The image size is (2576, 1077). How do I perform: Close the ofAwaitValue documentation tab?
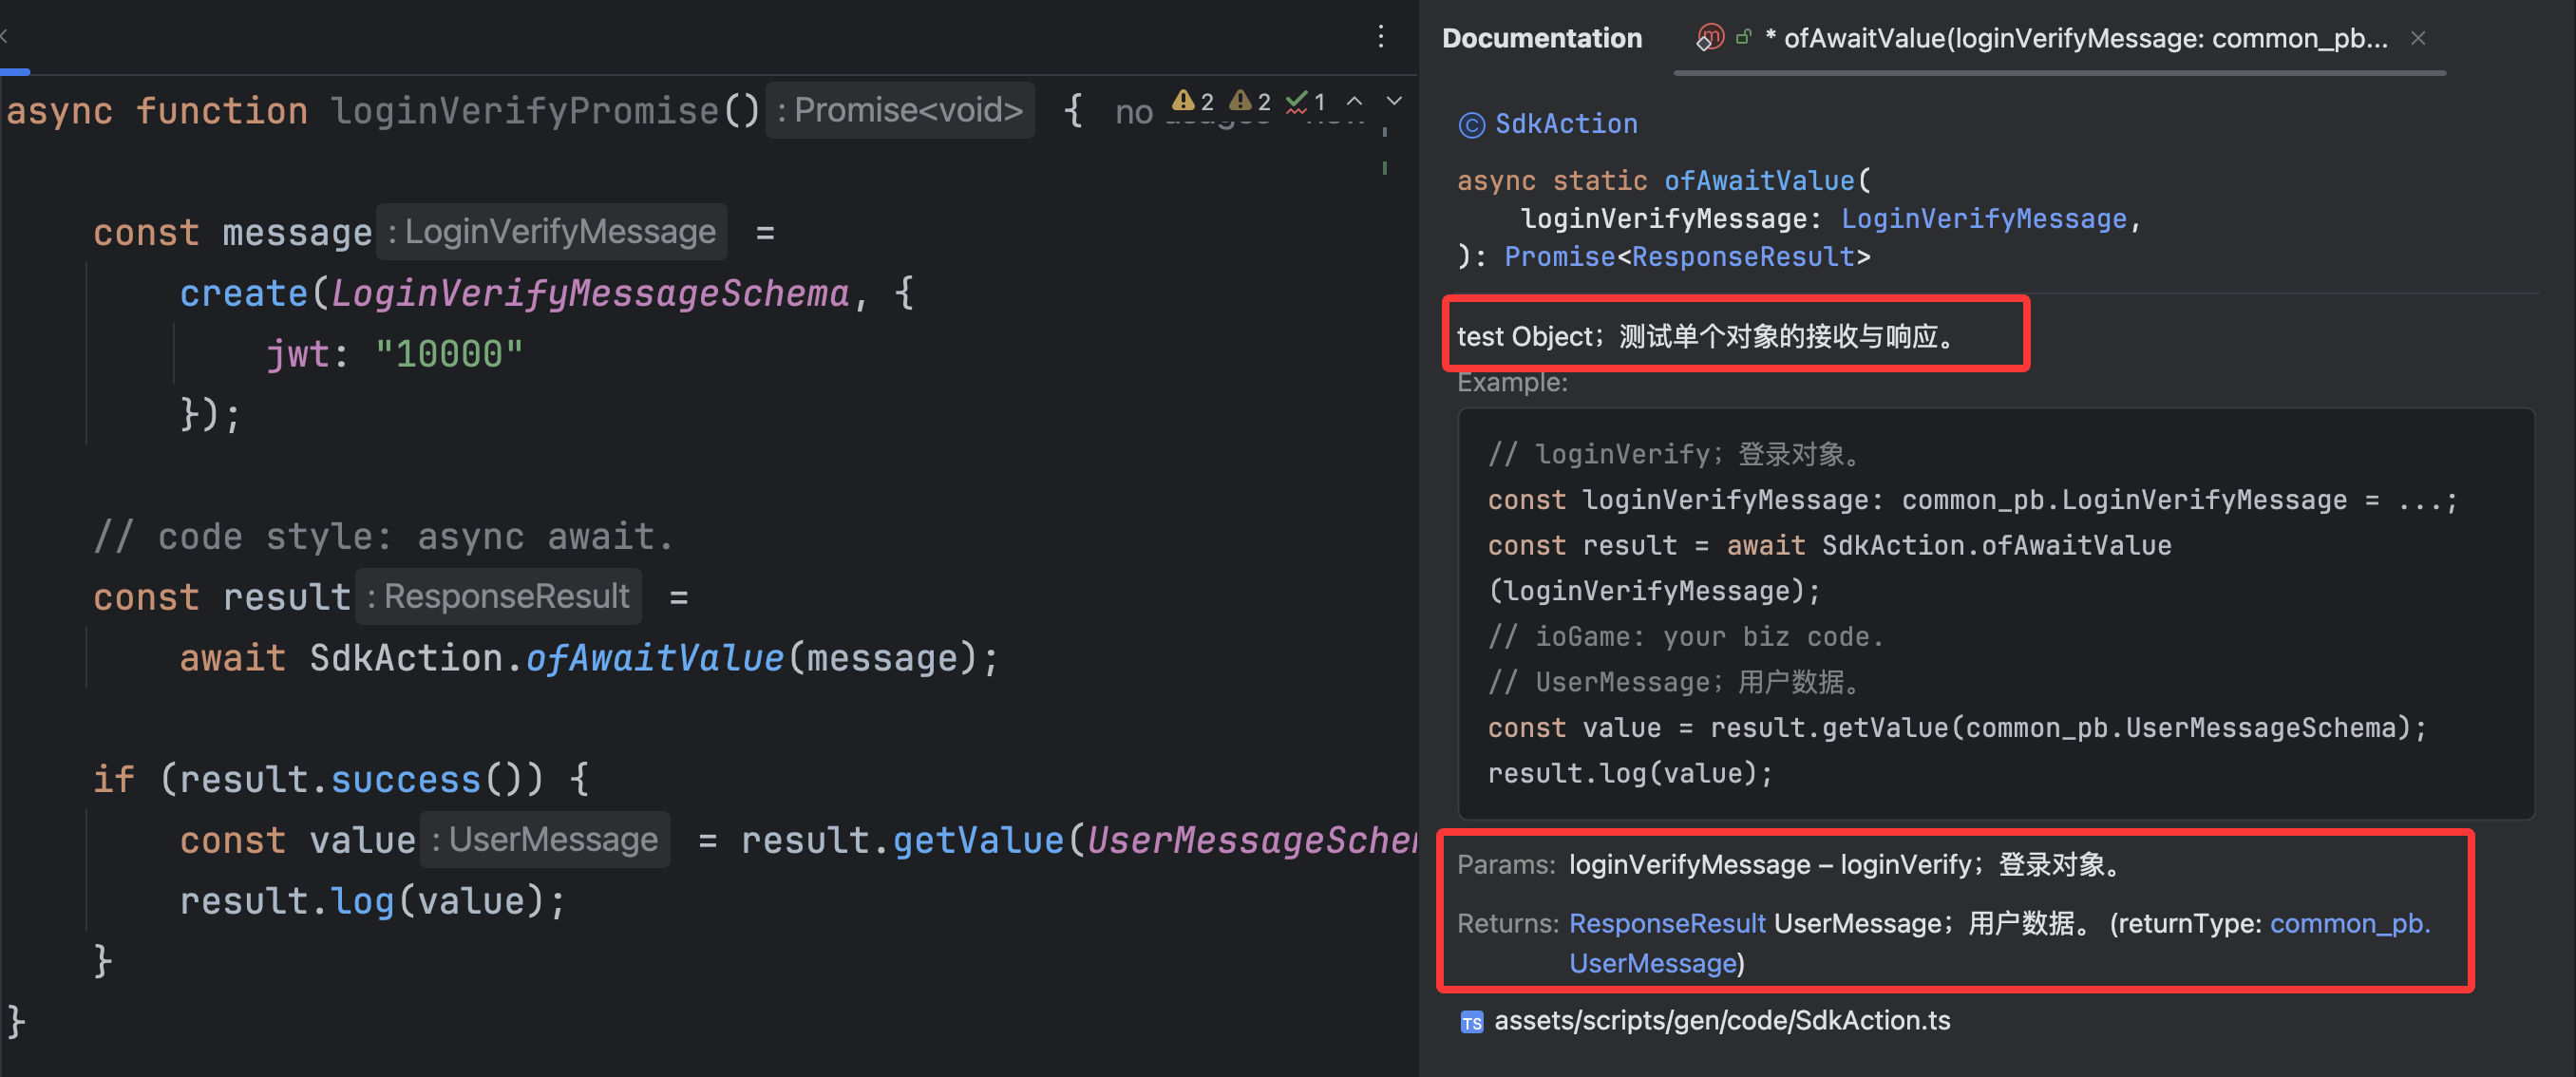tap(2418, 38)
